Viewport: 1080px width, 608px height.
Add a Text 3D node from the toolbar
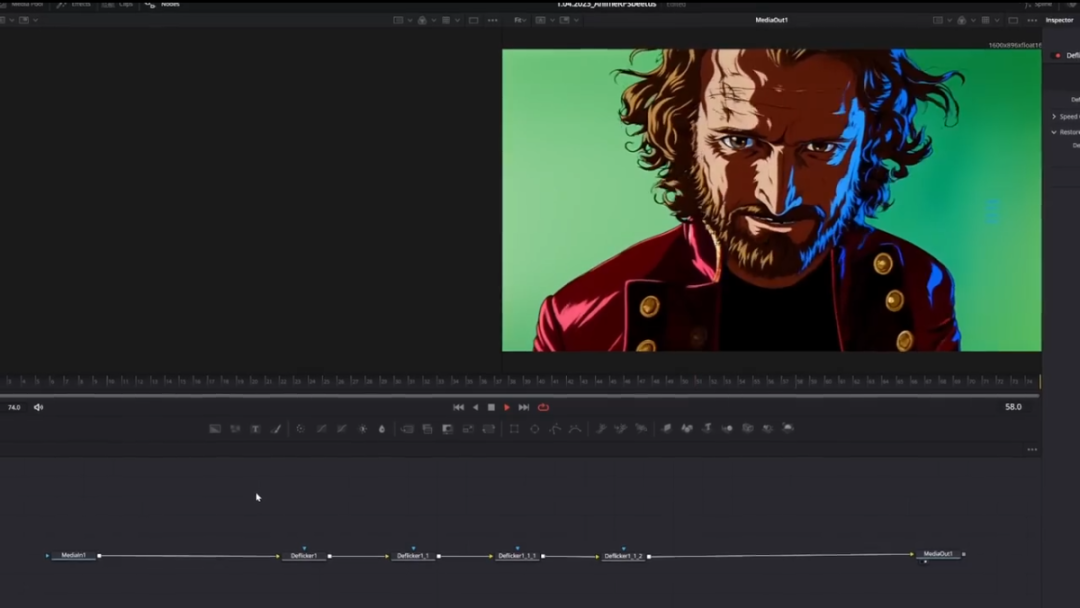point(707,428)
